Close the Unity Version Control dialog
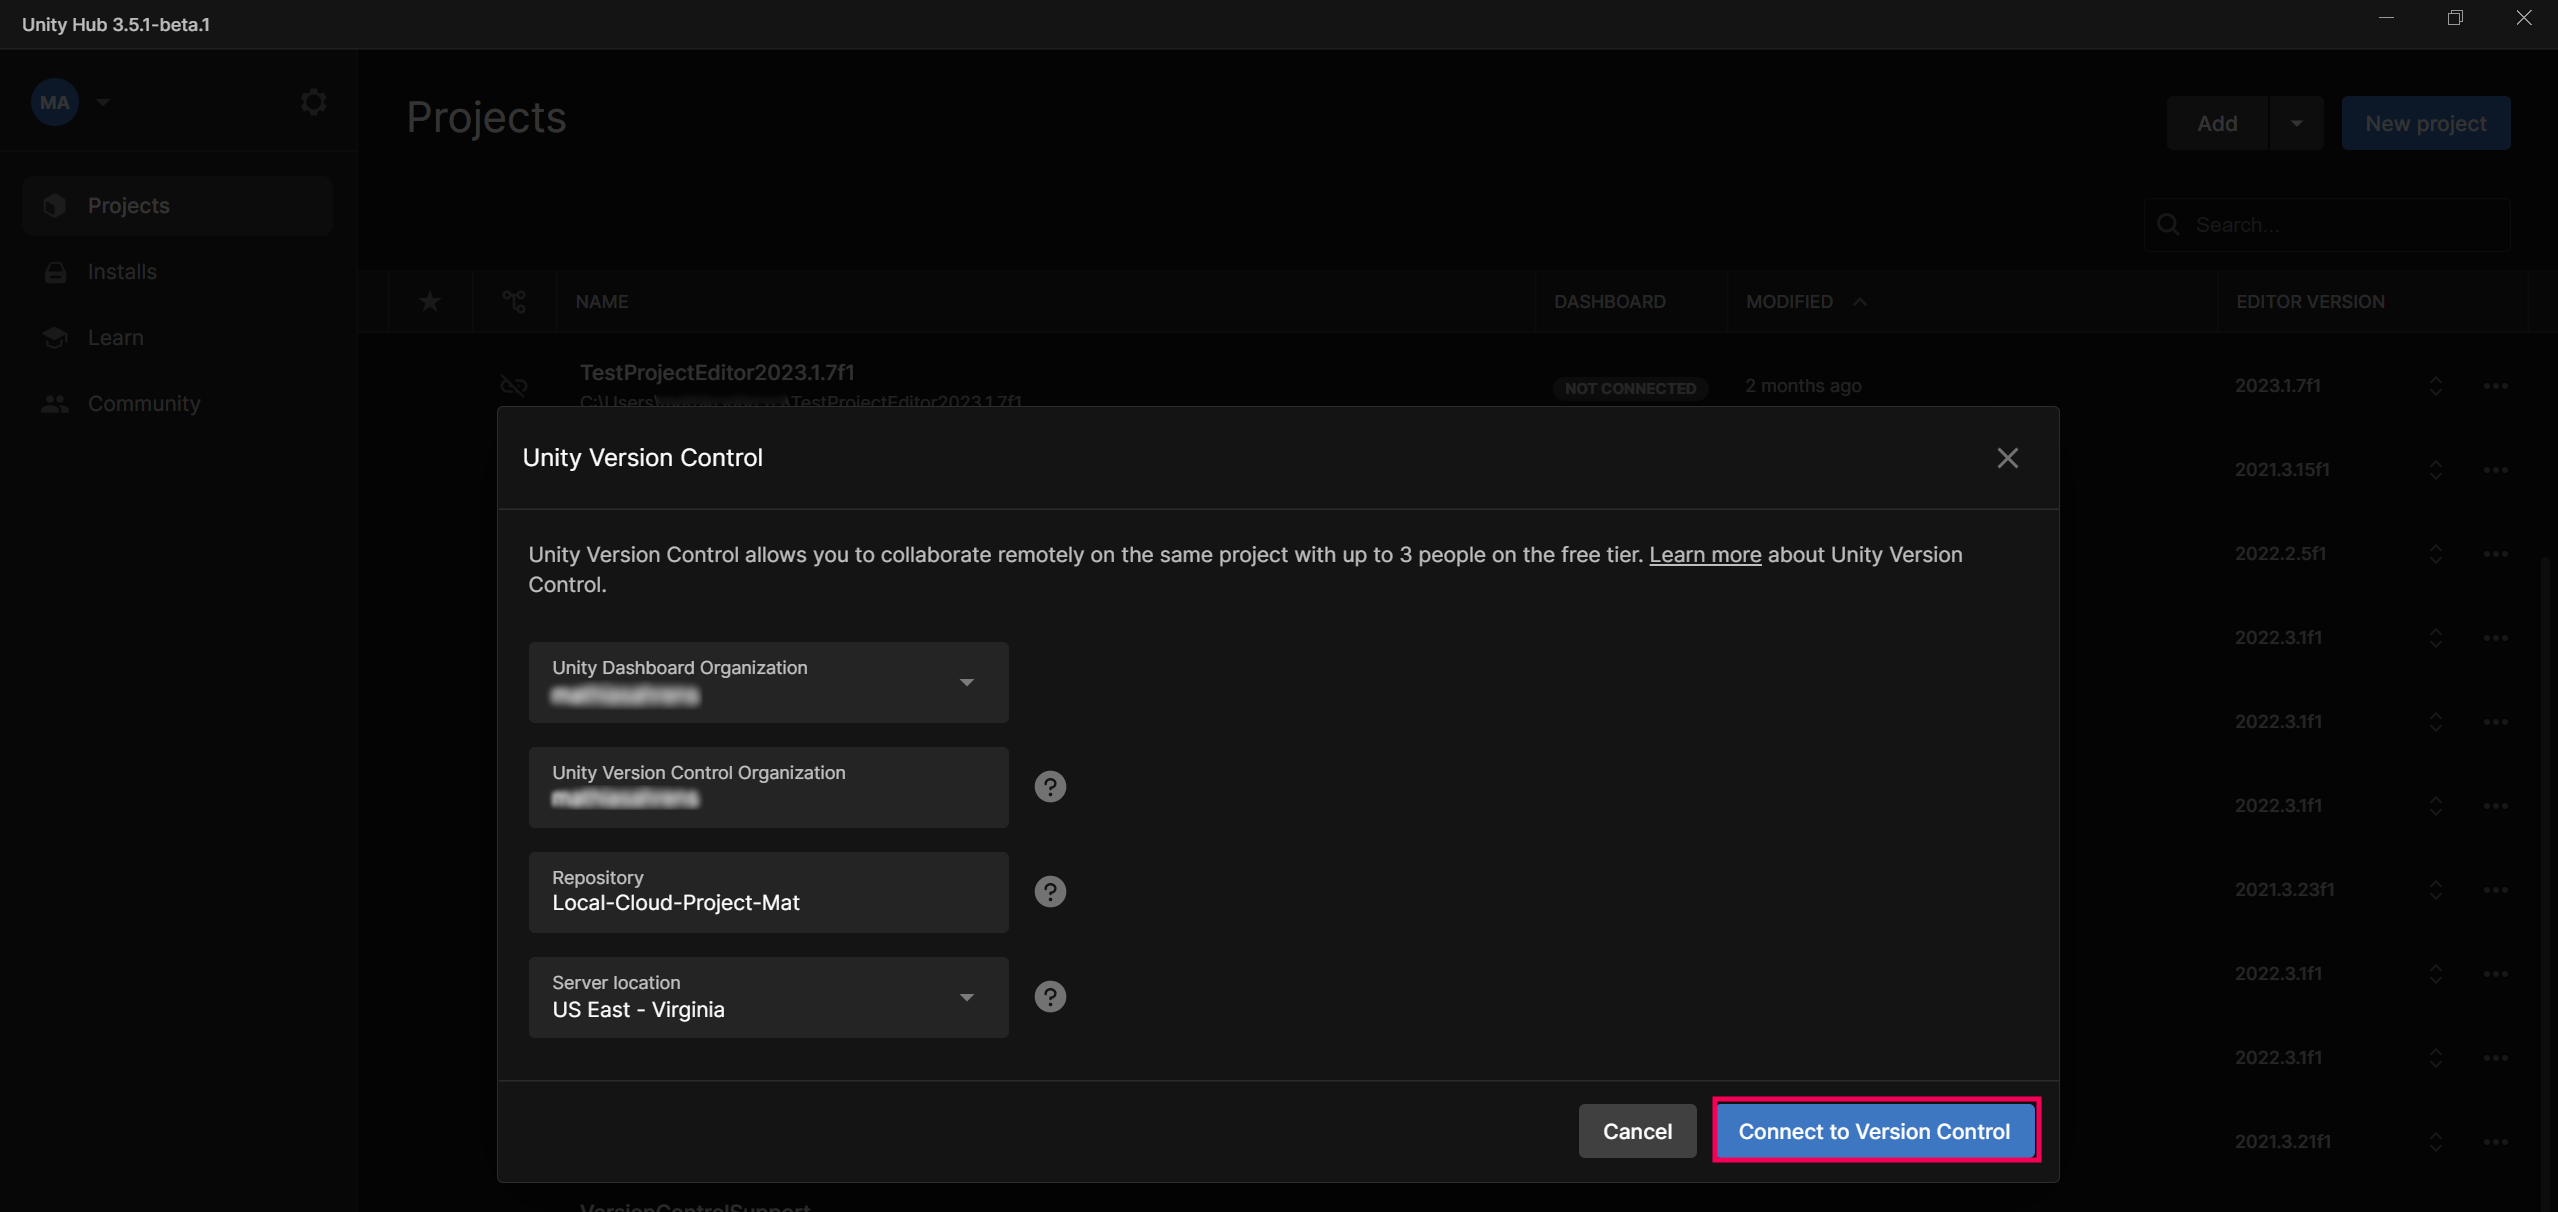The width and height of the screenshot is (2558, 1212). pos(2006,458)
